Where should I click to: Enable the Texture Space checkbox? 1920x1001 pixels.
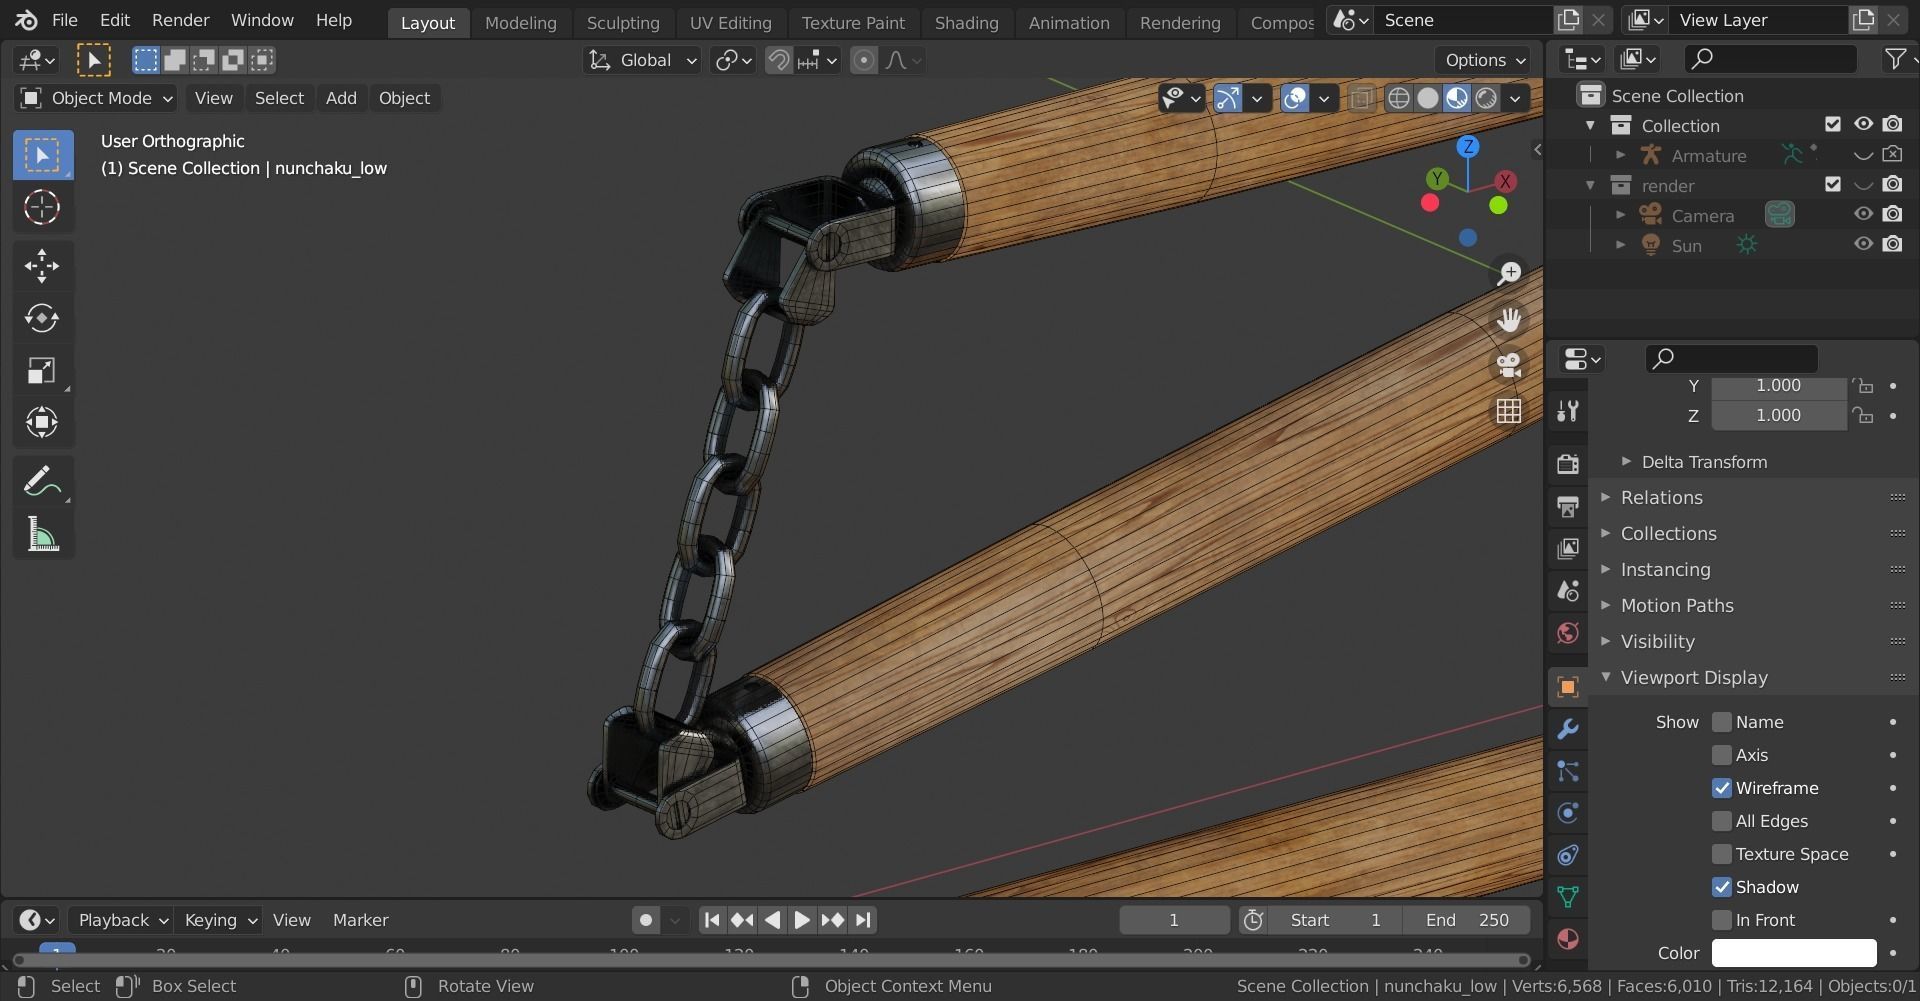coord(1721,854)
